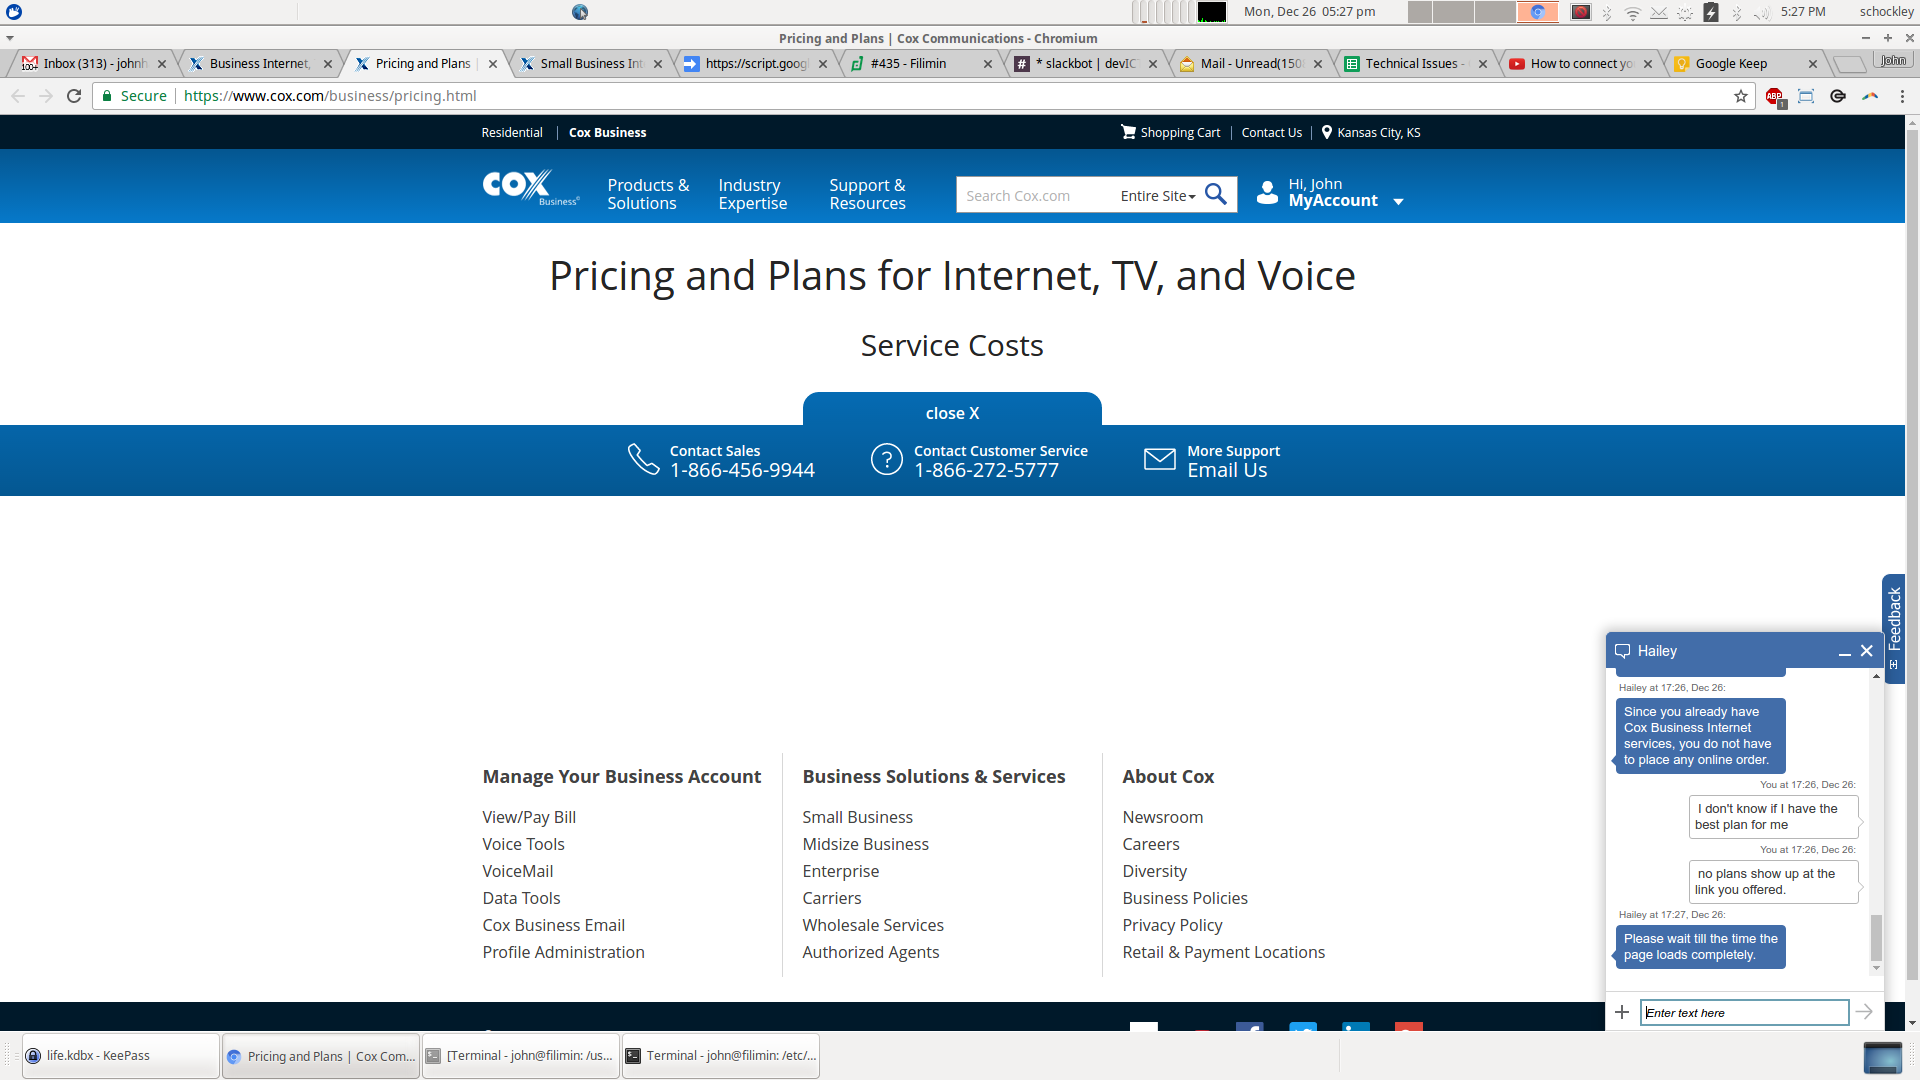Send chat message with arrow icon
Viewport: 1920px width, 1080px height.
click(x=1865, y=1012)
